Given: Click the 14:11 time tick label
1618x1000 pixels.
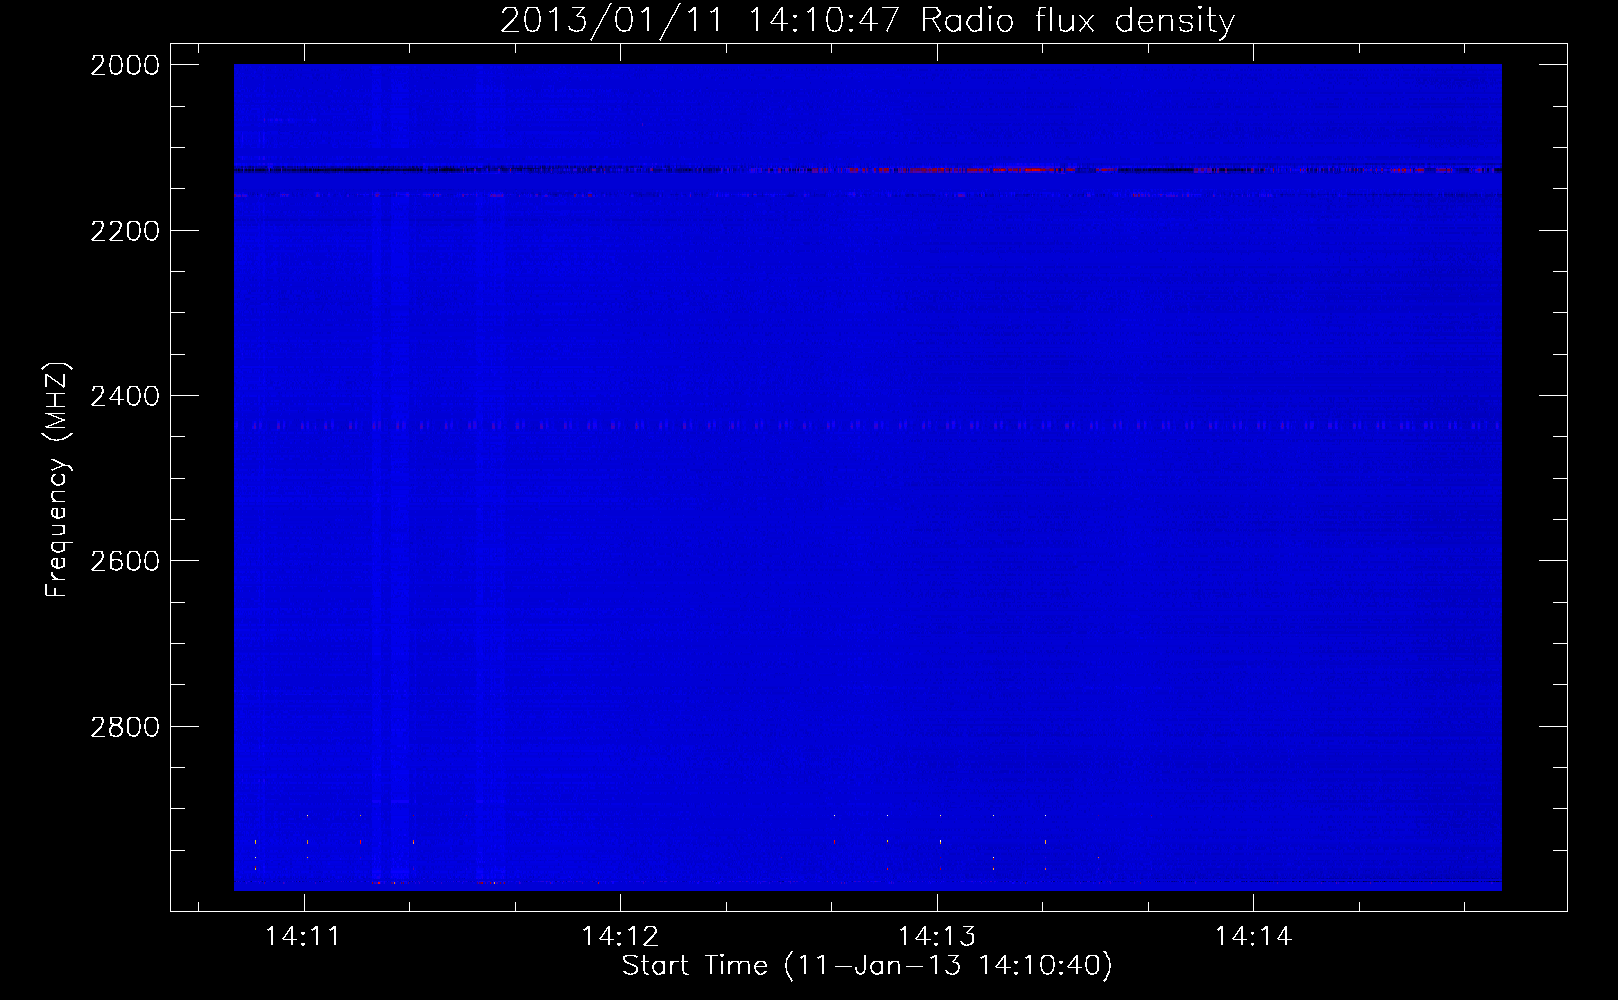Looking at the screenshot, I should (x=303, y=937).
